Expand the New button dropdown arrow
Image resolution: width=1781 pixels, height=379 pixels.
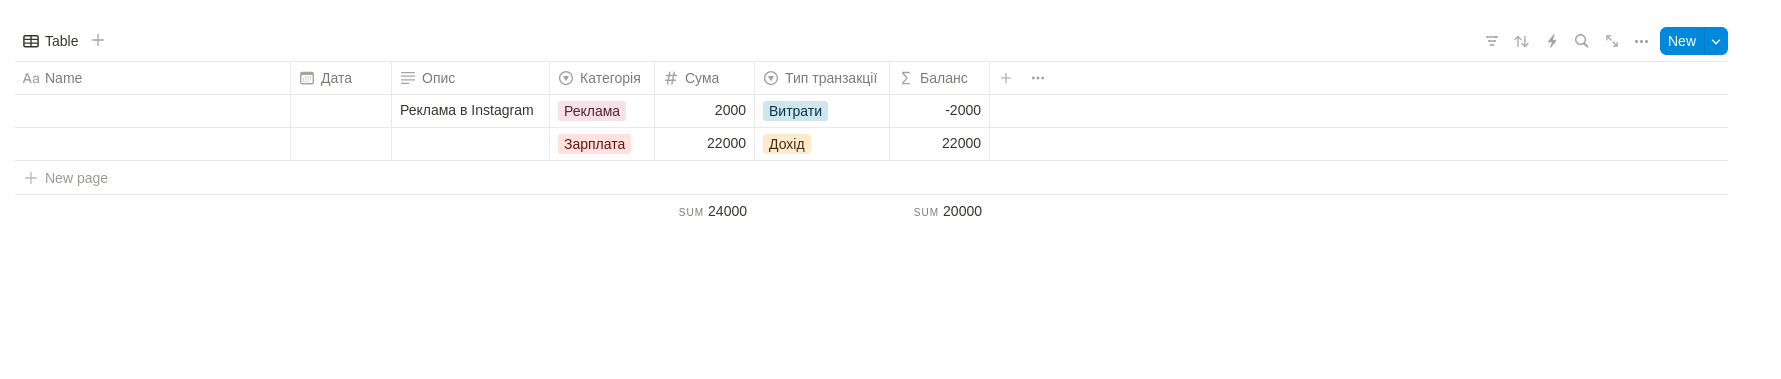1716,41
